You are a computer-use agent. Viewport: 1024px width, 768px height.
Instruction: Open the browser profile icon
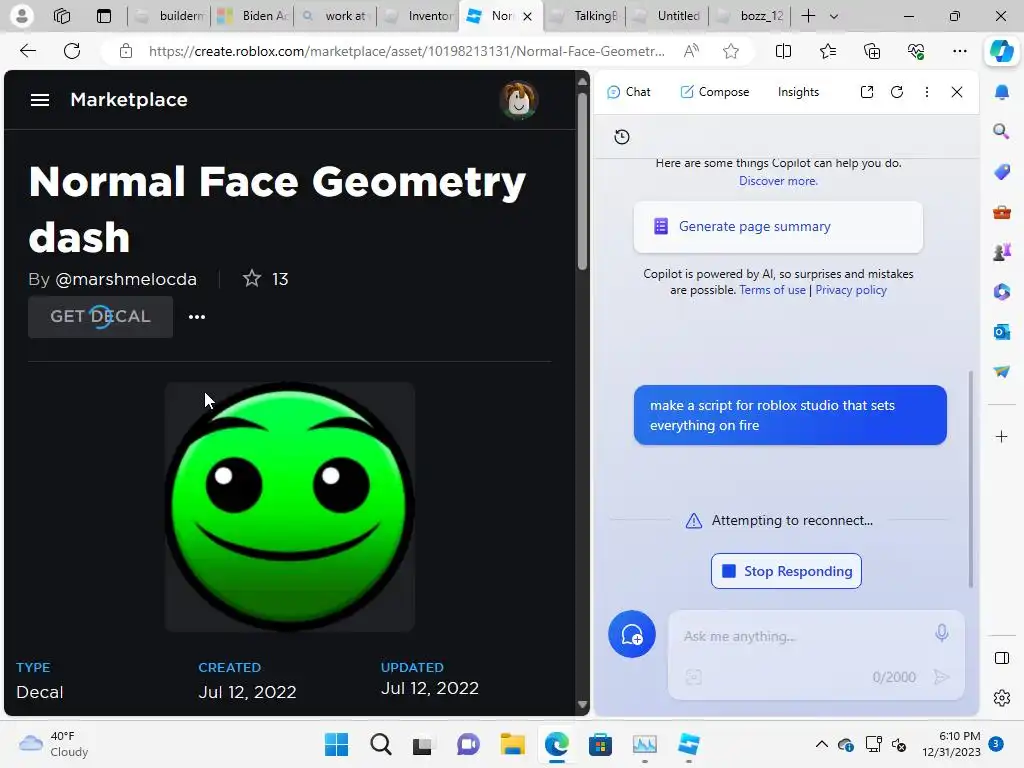point(22,16)
